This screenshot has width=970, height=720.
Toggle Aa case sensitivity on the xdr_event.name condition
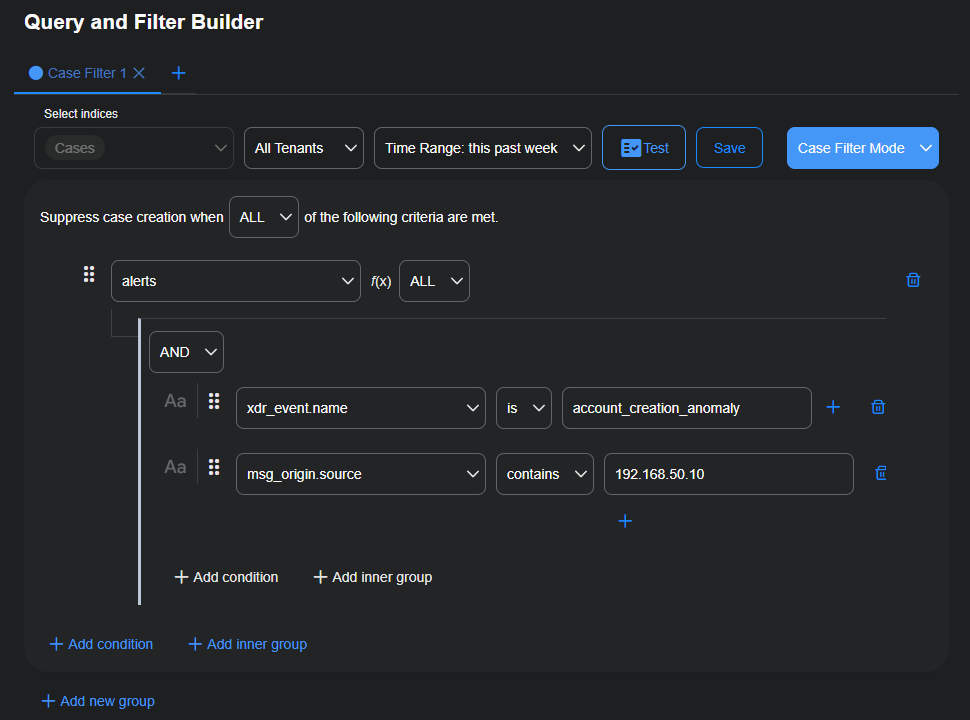[x=174, y=400]
